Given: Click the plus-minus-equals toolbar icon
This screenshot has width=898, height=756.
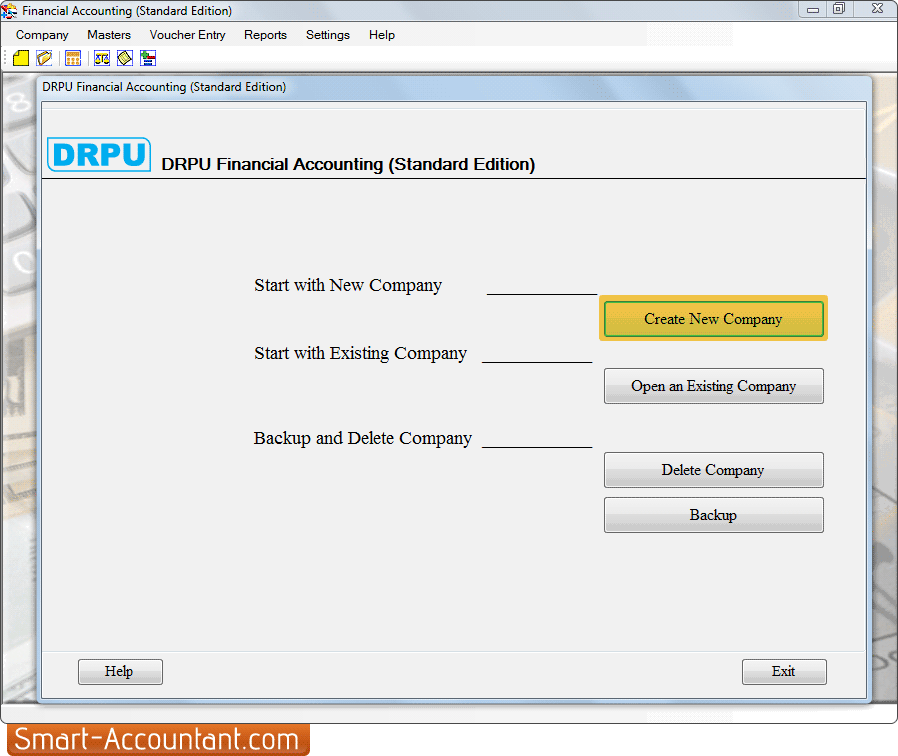Looking at the screenshot, I should click(x=148, y=58).
